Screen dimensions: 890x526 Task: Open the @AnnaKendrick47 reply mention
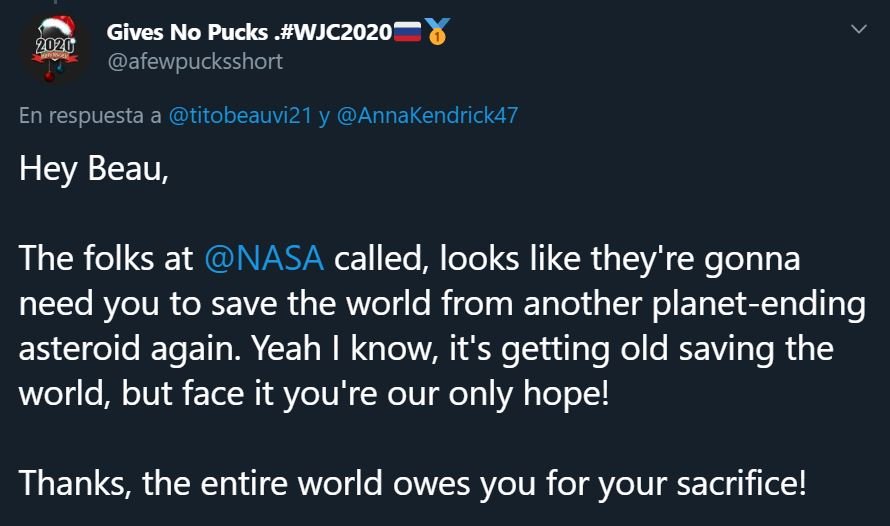[427, 115]
